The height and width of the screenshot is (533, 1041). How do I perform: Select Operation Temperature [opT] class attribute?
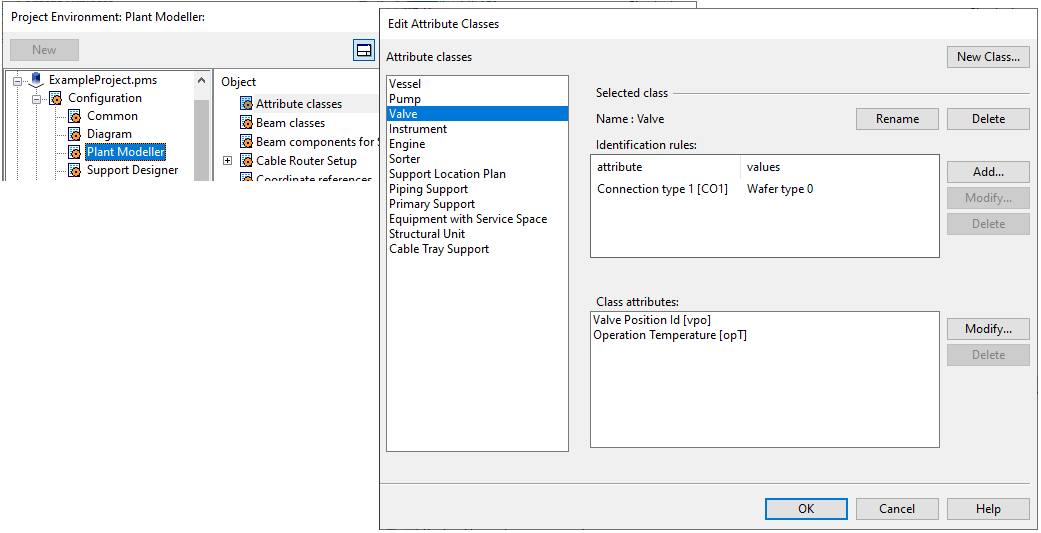[670, 335]
